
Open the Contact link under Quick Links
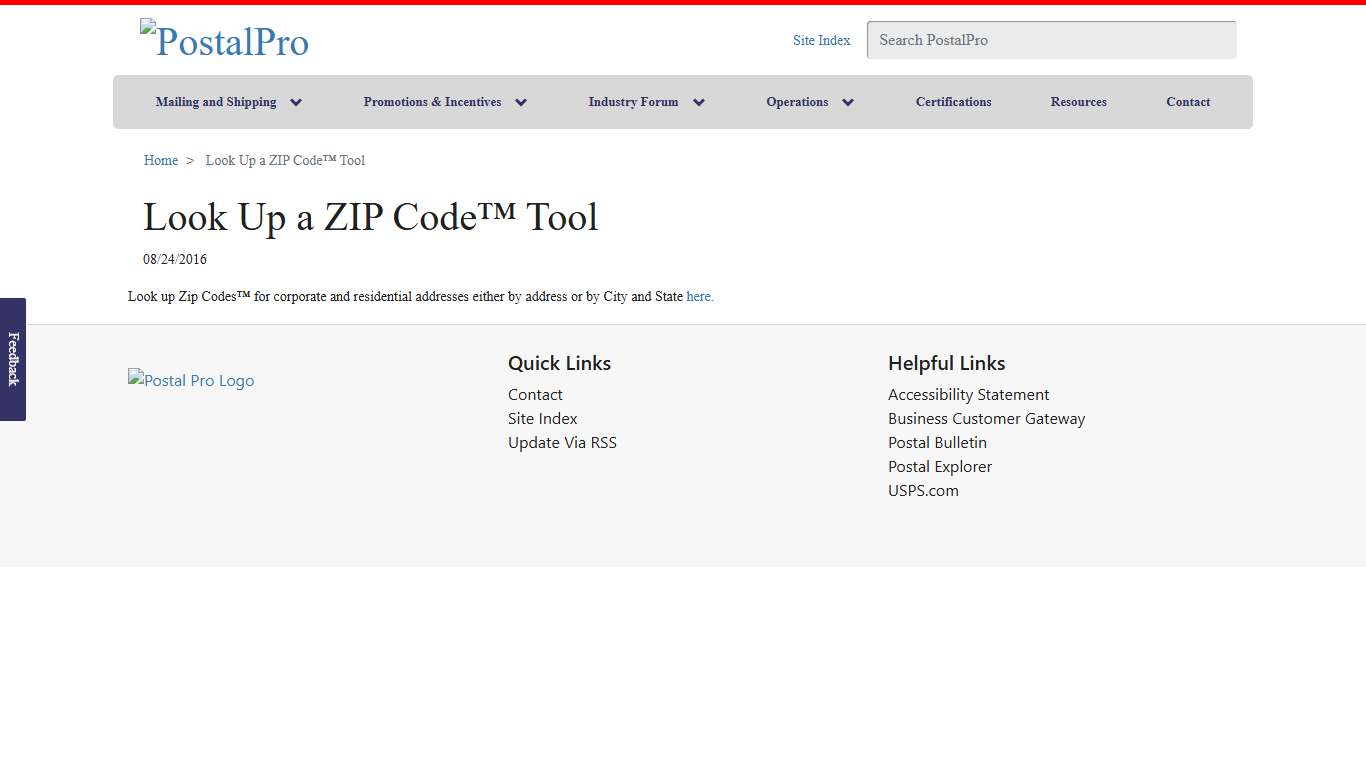534,394
